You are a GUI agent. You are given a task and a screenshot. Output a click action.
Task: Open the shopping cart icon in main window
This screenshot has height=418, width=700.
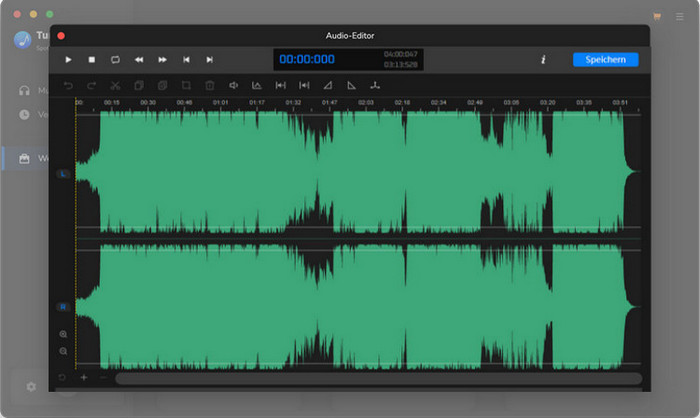tap(657, 17)
